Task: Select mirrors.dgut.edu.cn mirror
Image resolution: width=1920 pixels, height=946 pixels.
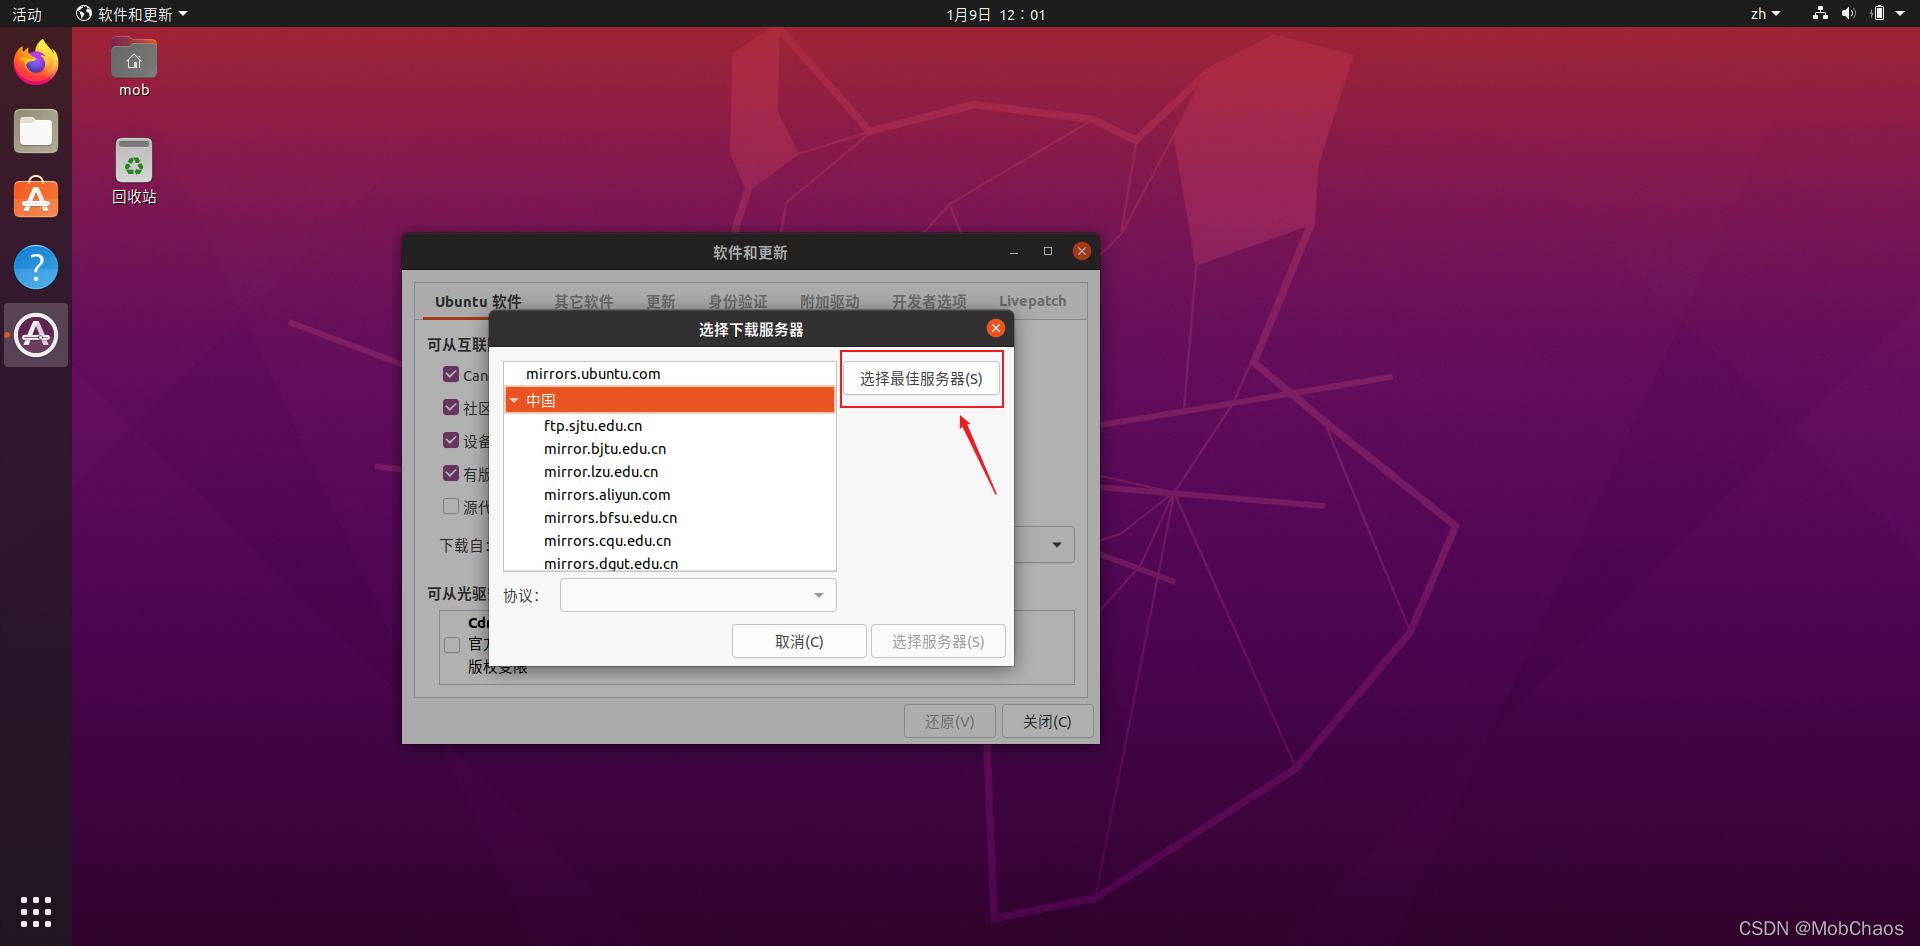Action: [x=670, y=563]
